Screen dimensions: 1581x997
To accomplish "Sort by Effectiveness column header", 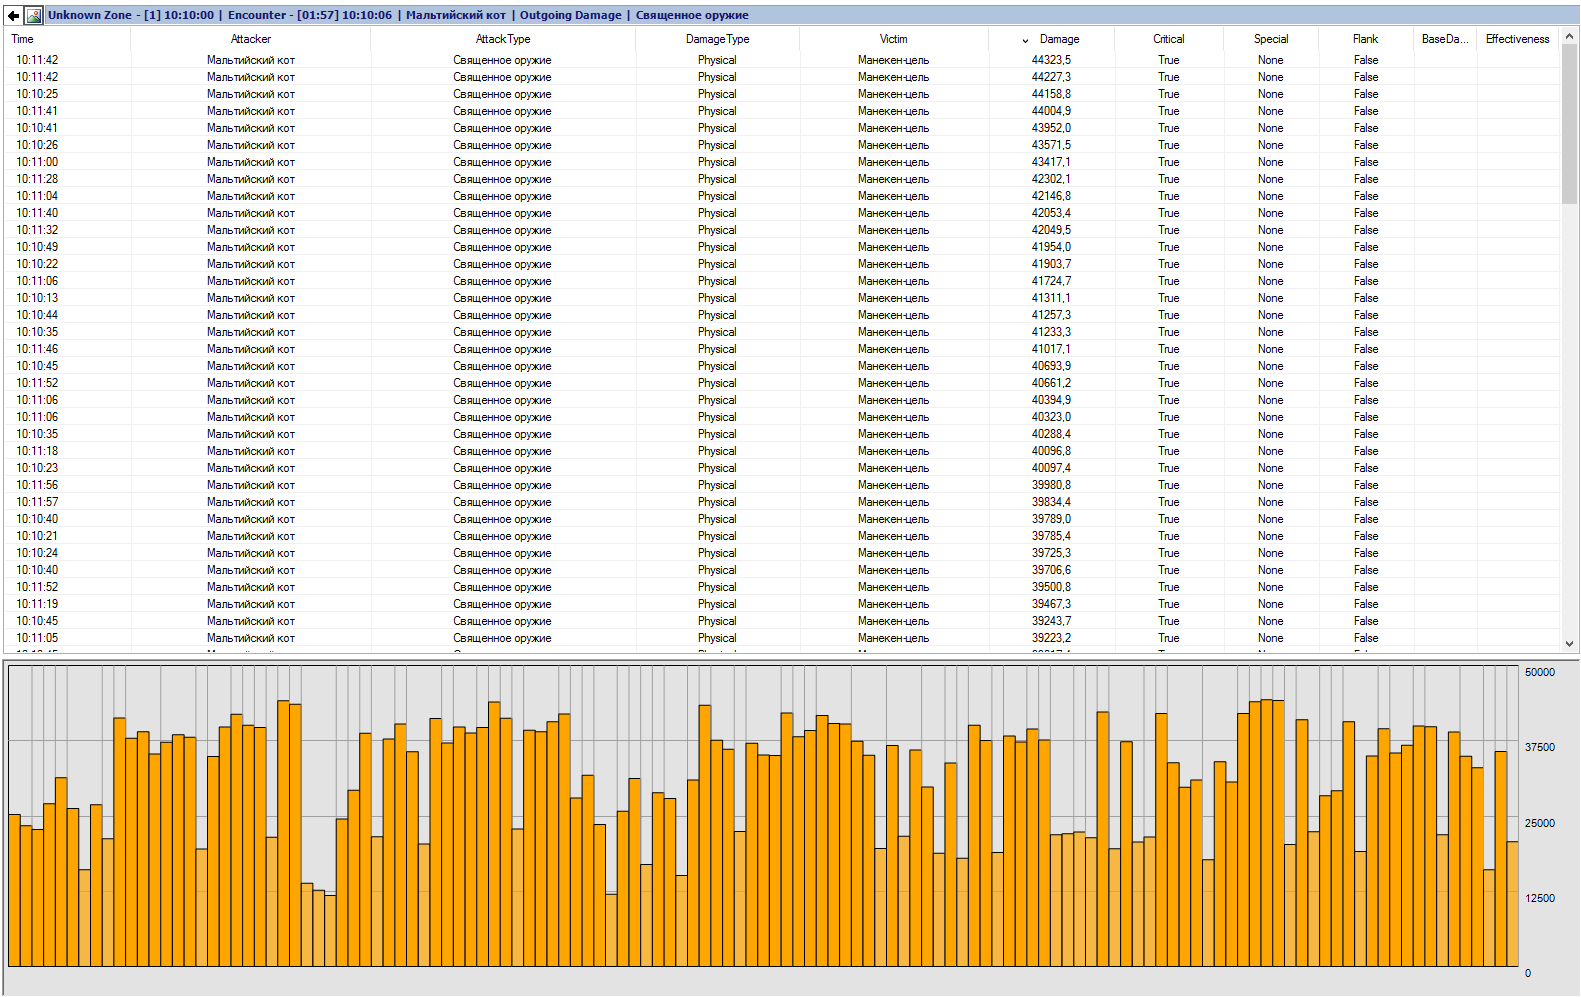I will click(1517, 39).
